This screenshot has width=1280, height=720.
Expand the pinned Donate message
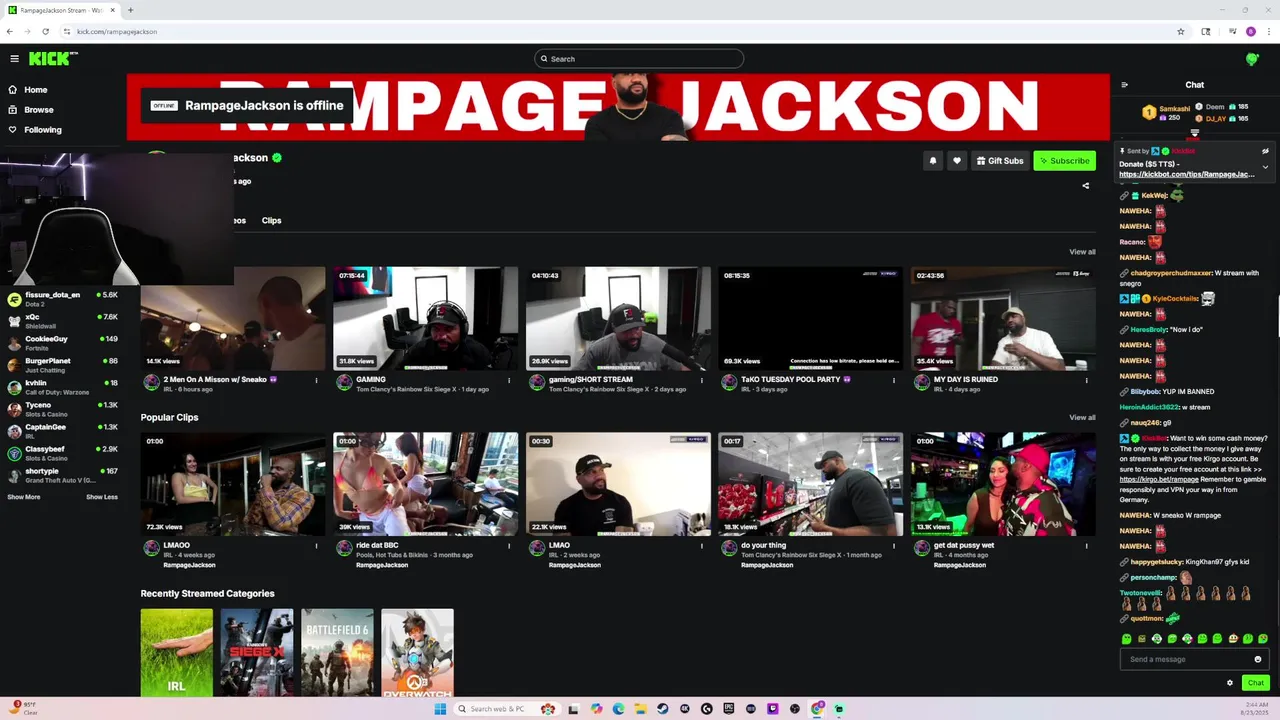tap(1265, 167)
